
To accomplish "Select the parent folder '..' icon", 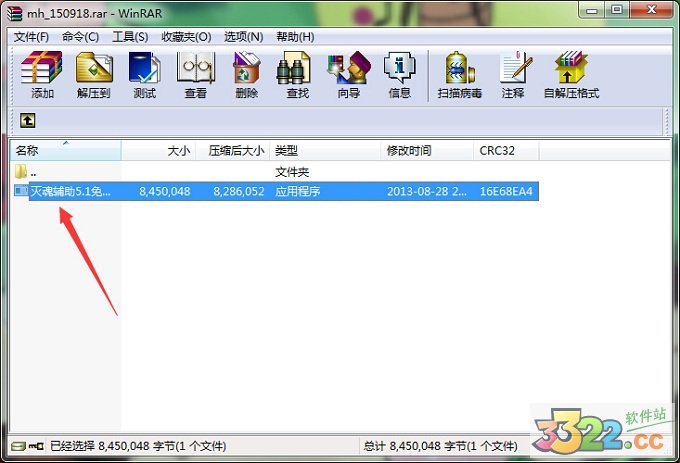I will click(21, 171).
